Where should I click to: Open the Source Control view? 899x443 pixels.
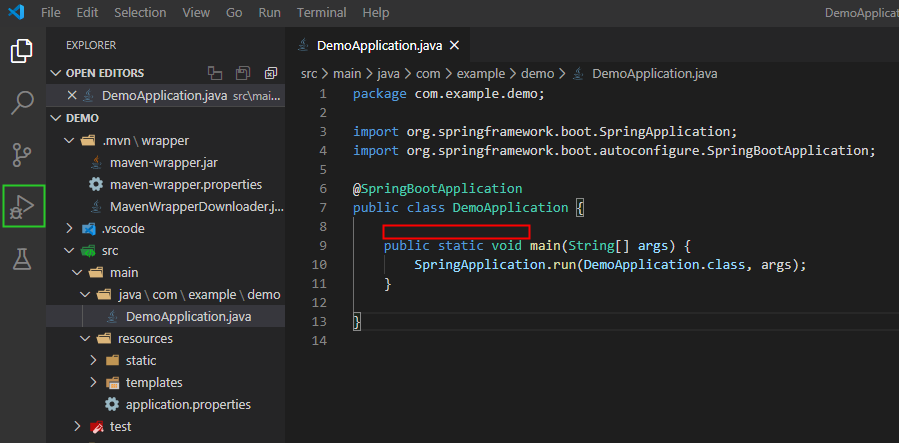click(22, 155)
